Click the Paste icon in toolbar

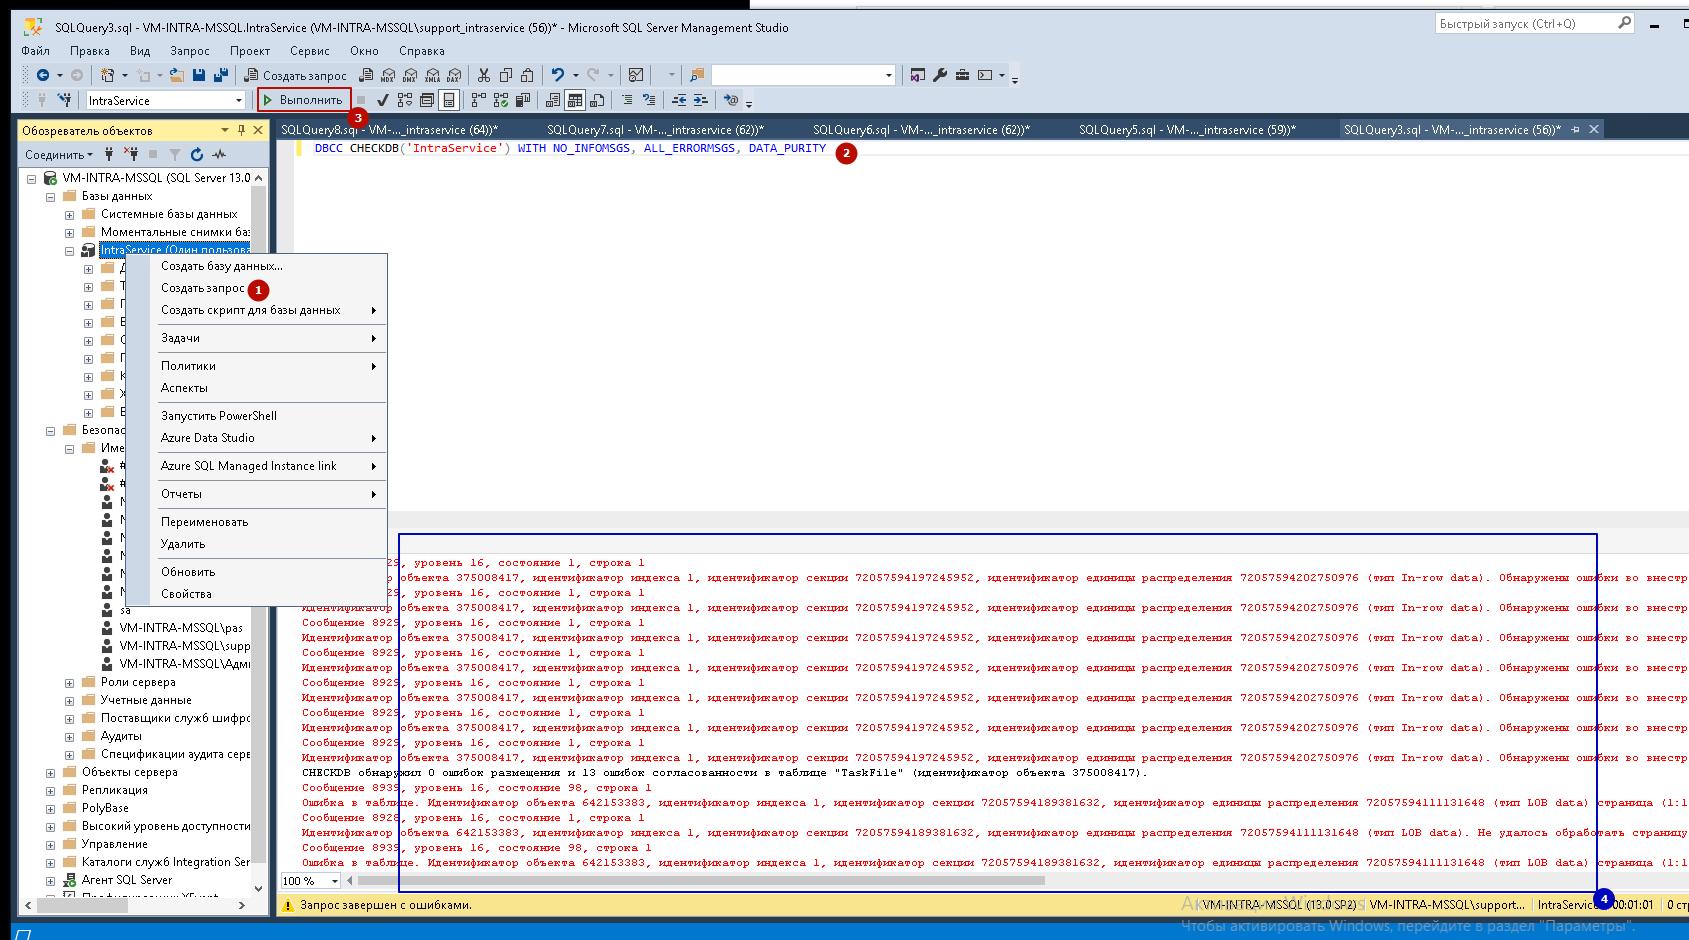tap(527, 75)
